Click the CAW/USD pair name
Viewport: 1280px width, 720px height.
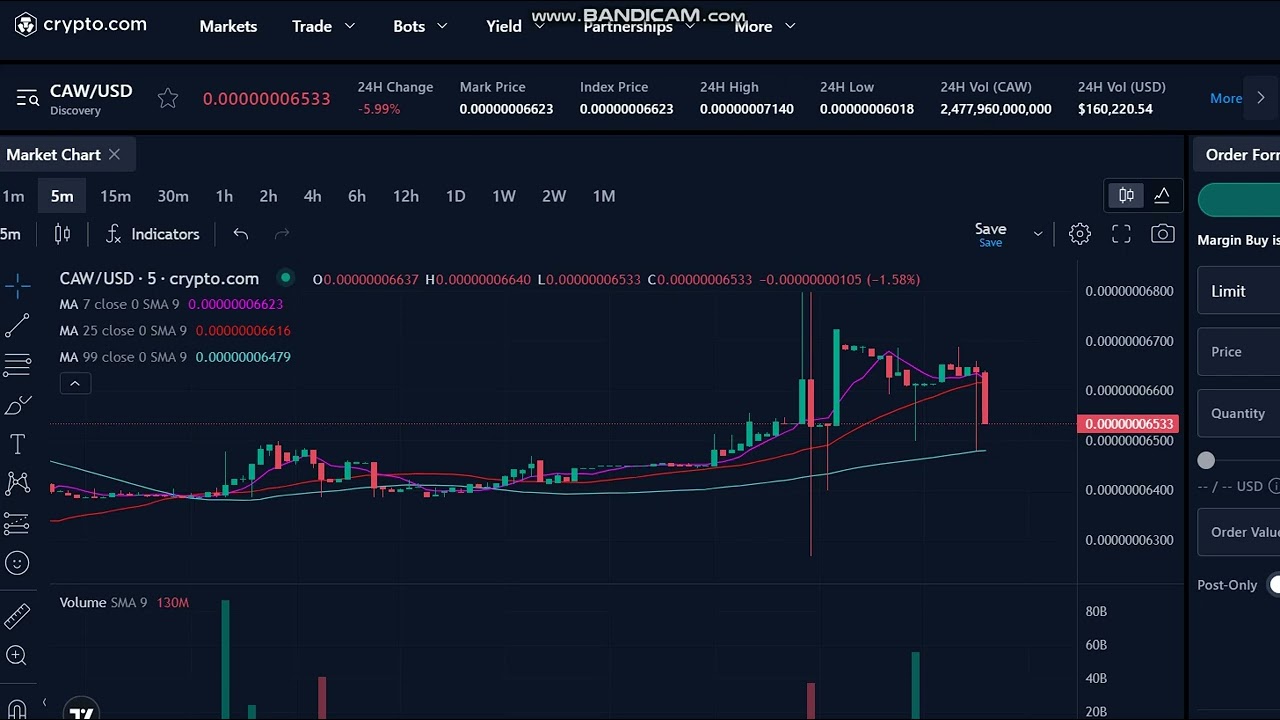[x=91, y=91]
